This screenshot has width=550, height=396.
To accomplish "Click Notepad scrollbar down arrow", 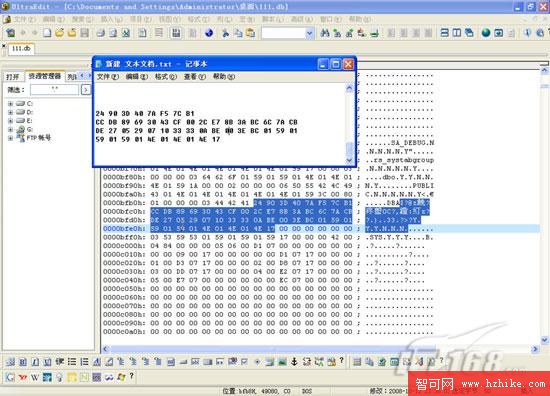I will [x=349, y=160].
